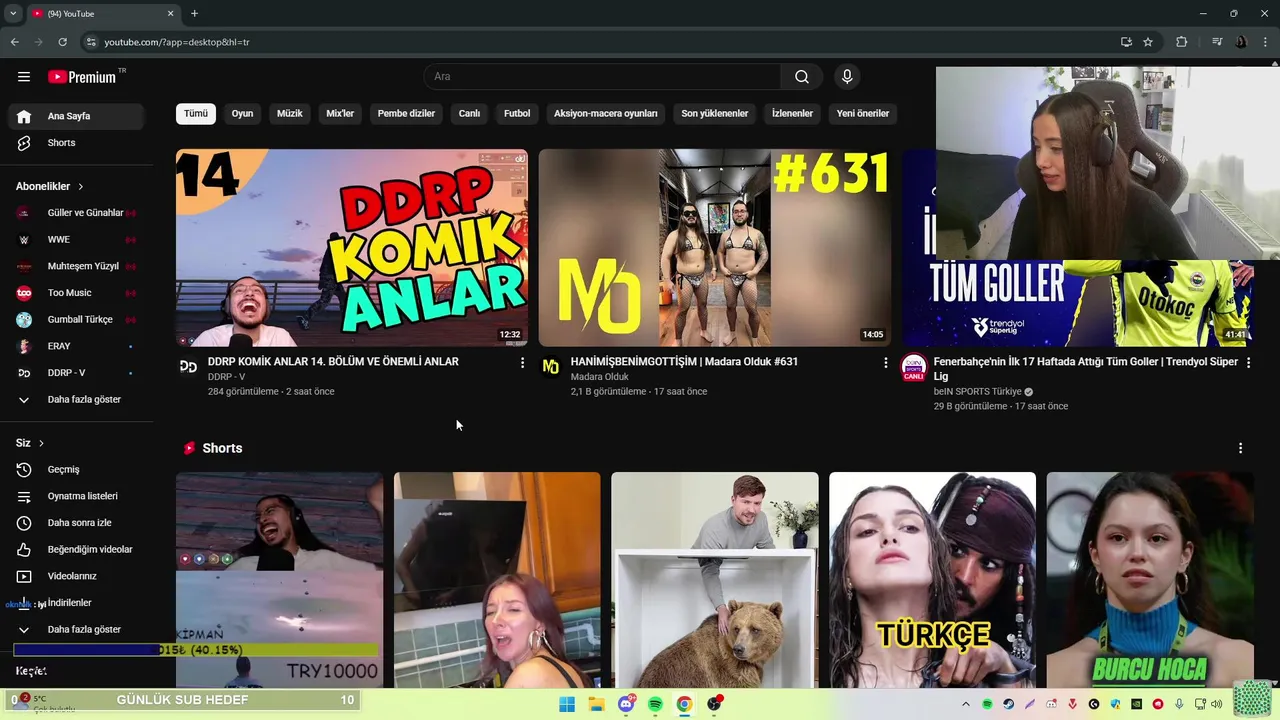Select the Oyun filter chip
Image resolution: width=1280 pixels, height=720 pixels.
[x=242, y=113]
